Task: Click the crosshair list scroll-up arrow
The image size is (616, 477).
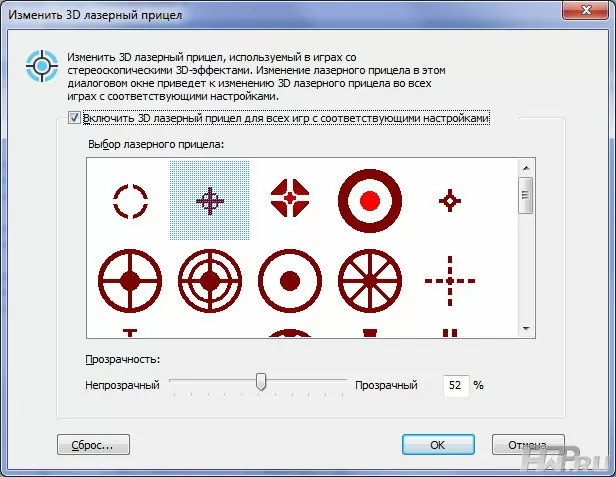Action: point(525,168)
